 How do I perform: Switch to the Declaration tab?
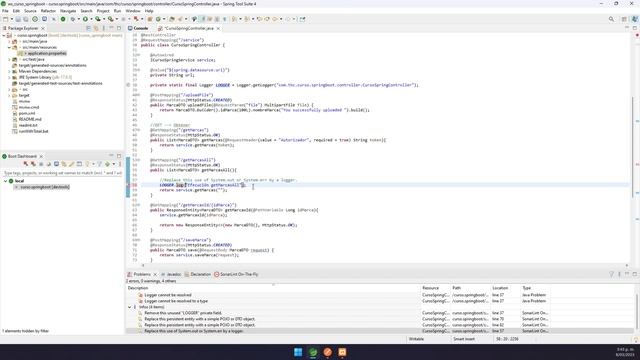pos(198,274)
